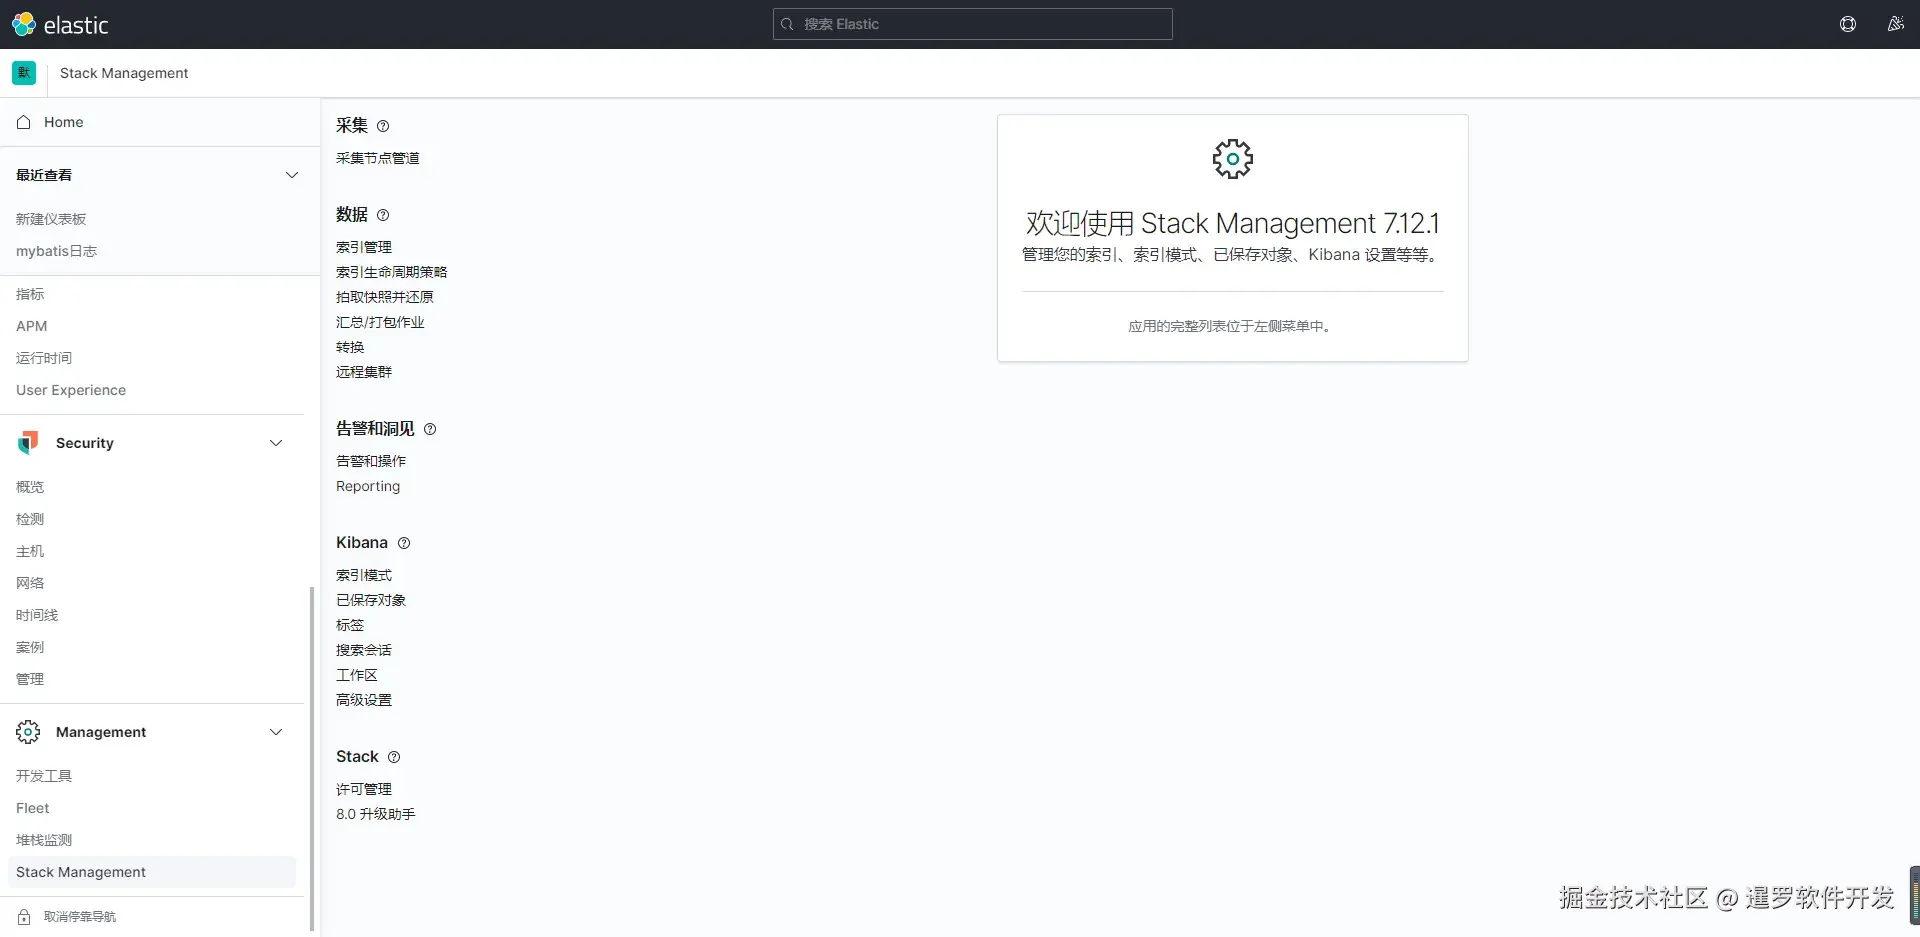Open User Experience in sidebar

(71, 390)
